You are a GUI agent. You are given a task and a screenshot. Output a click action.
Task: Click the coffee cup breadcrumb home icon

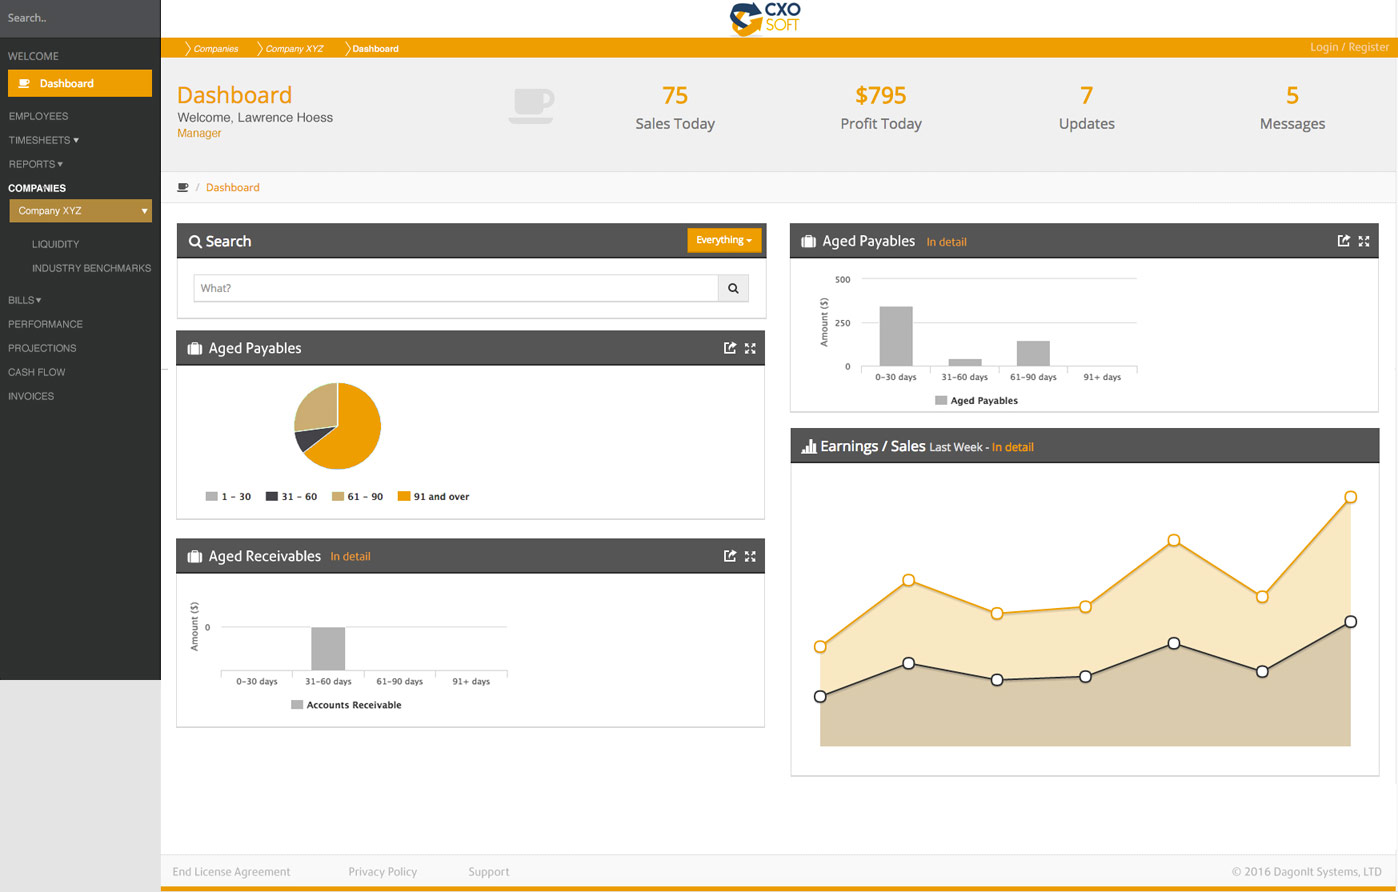point(183,187)
